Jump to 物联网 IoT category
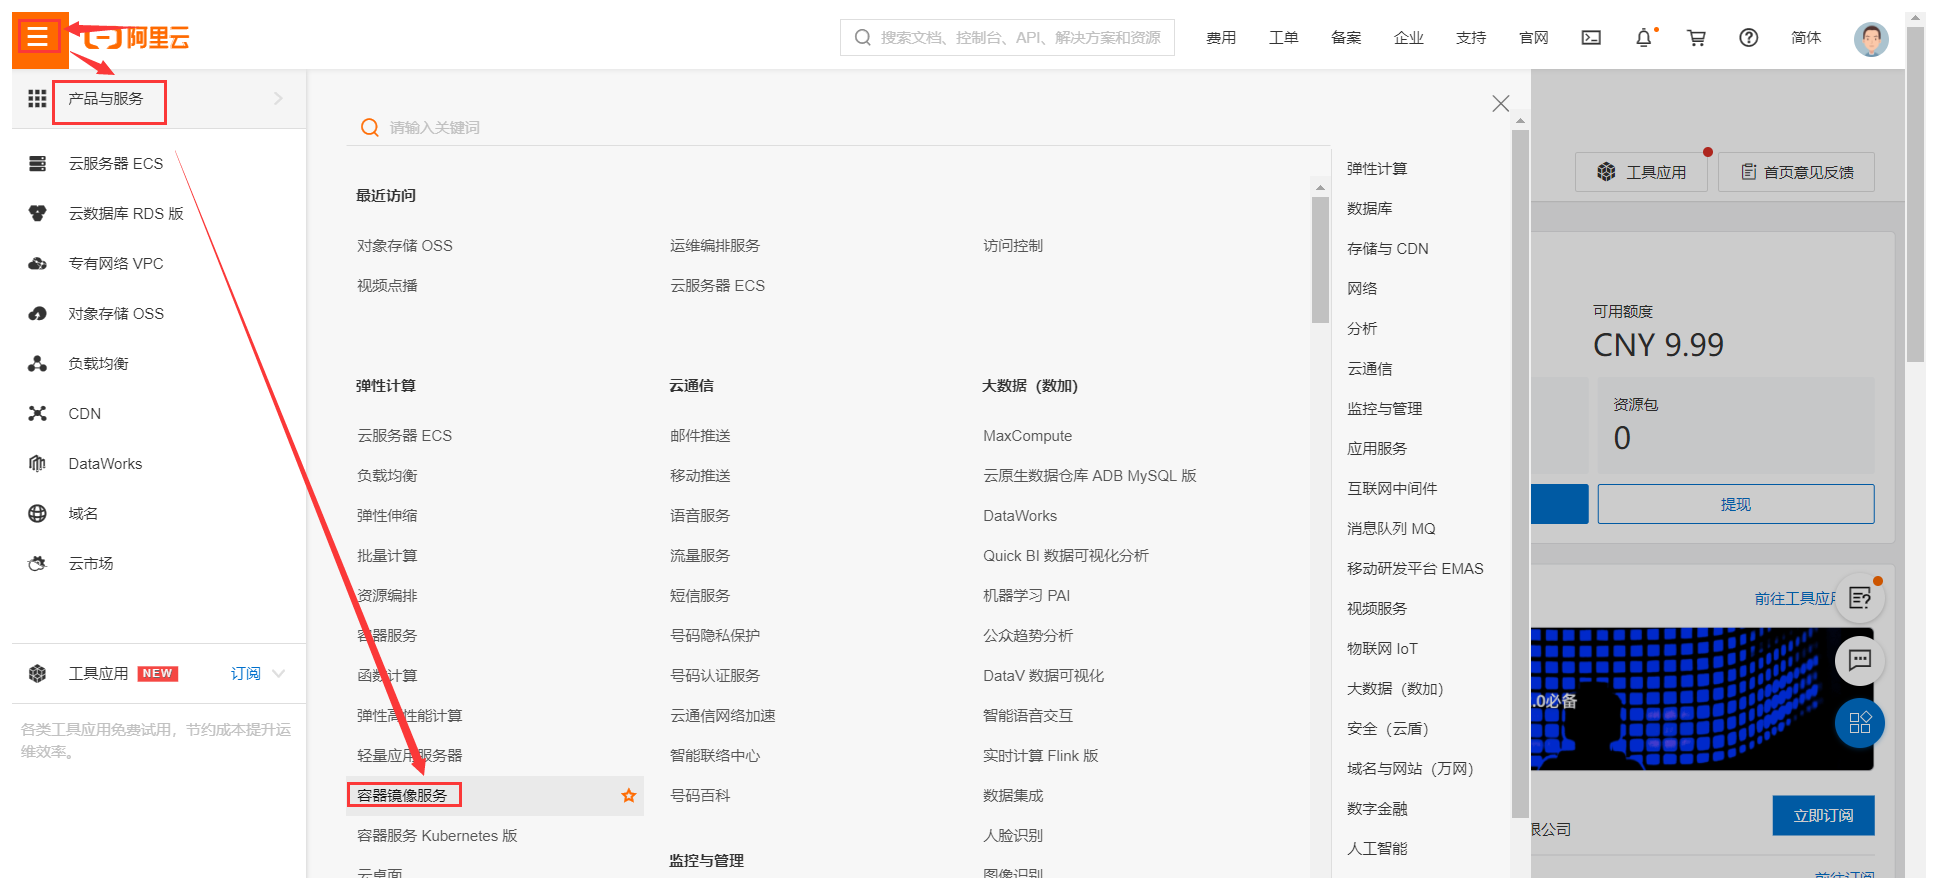Image resolution: width=1938 pixels, height=890 pixels. pos(1383,648)
